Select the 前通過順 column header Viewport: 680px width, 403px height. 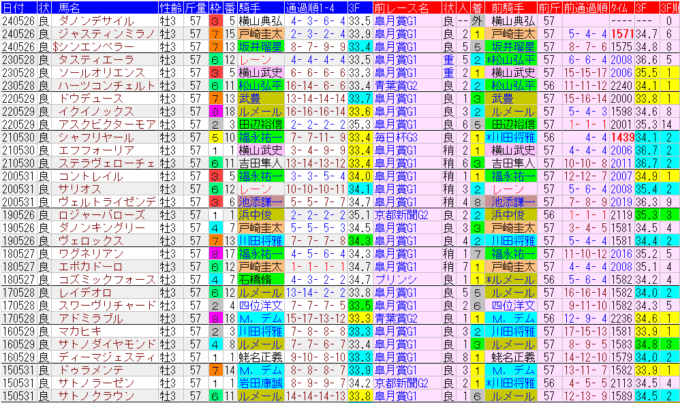(x=585, y=7)
